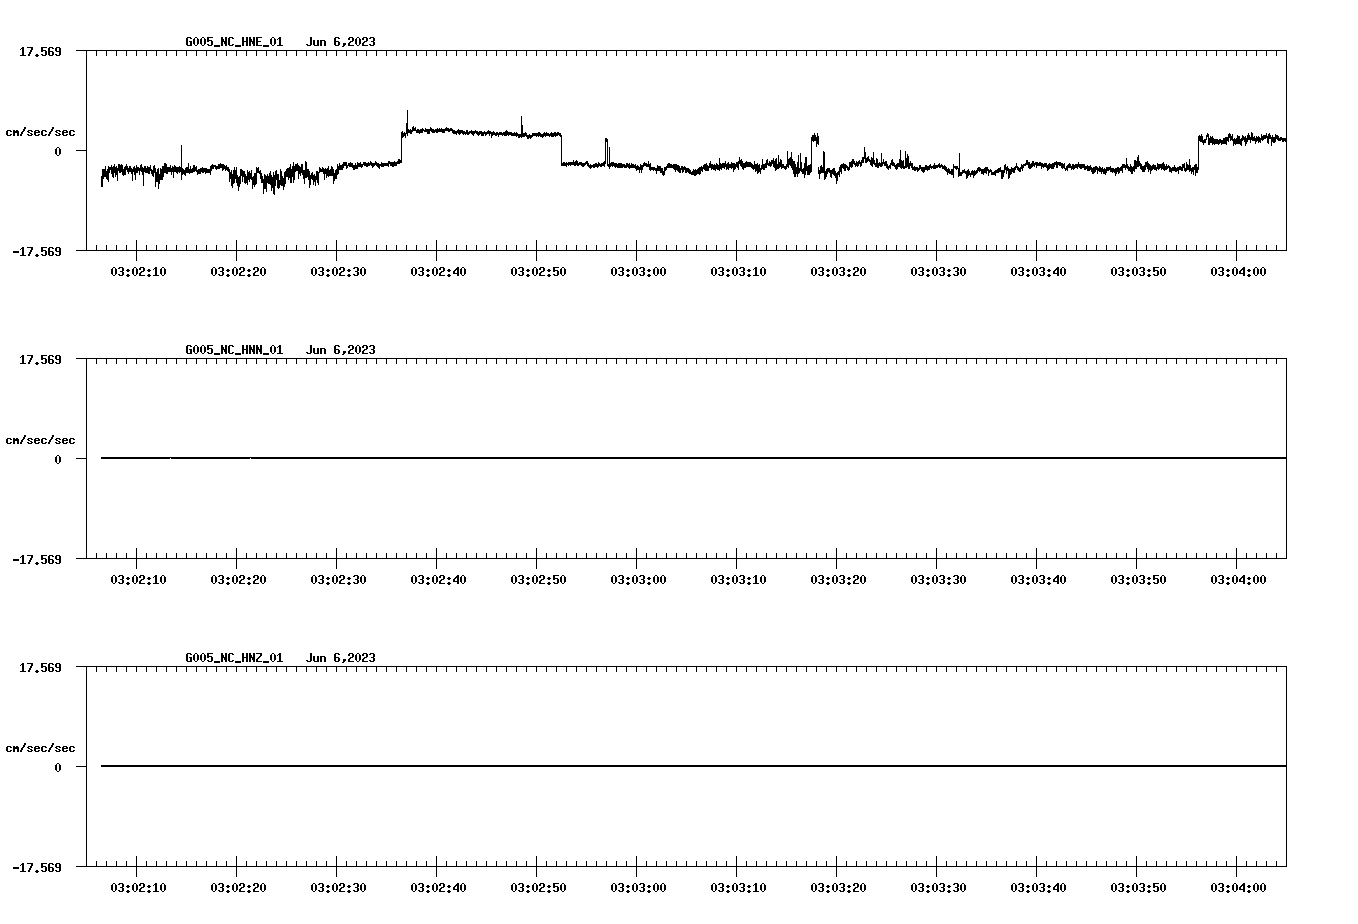
Task: Select the G005_NC_HNZ_01 channel label
Action: (232, 658)
